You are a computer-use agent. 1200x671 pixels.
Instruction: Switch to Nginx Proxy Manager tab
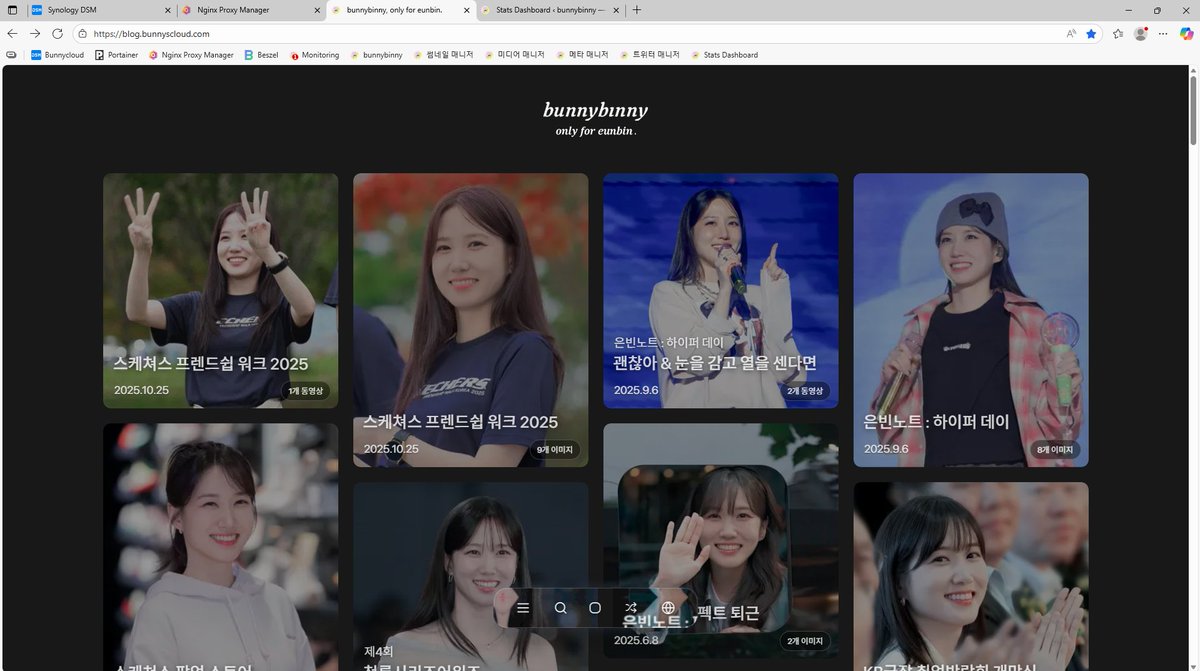(250, 10)
